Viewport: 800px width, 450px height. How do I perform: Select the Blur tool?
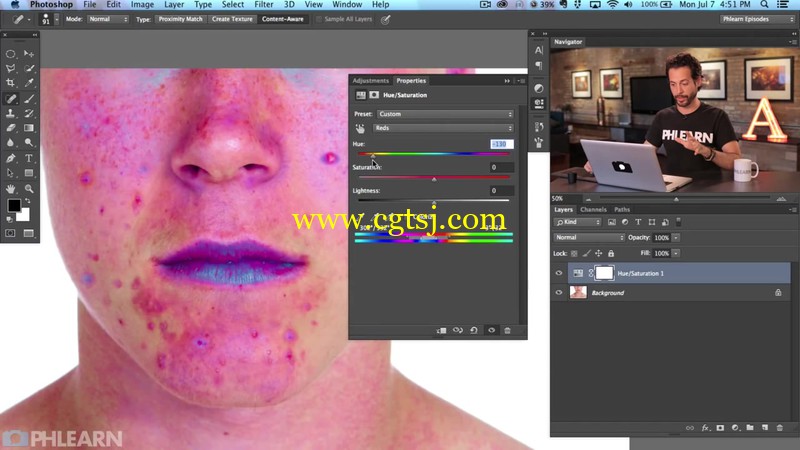[x=10, y=143]
